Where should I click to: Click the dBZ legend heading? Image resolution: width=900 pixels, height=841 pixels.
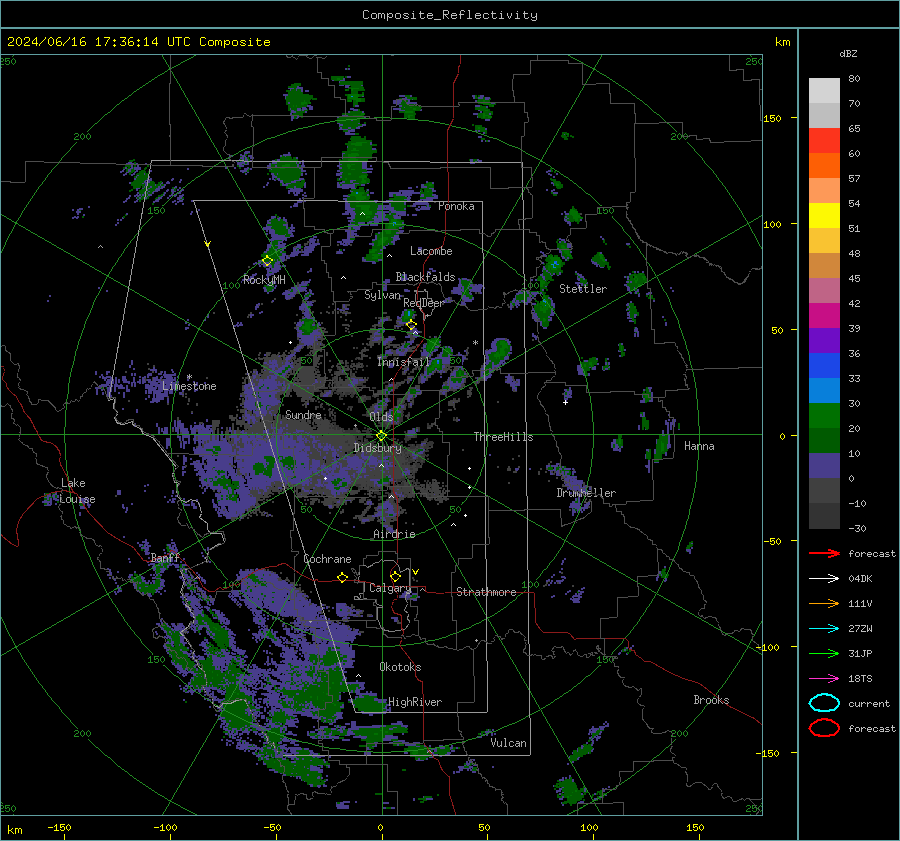coord(848,53)
